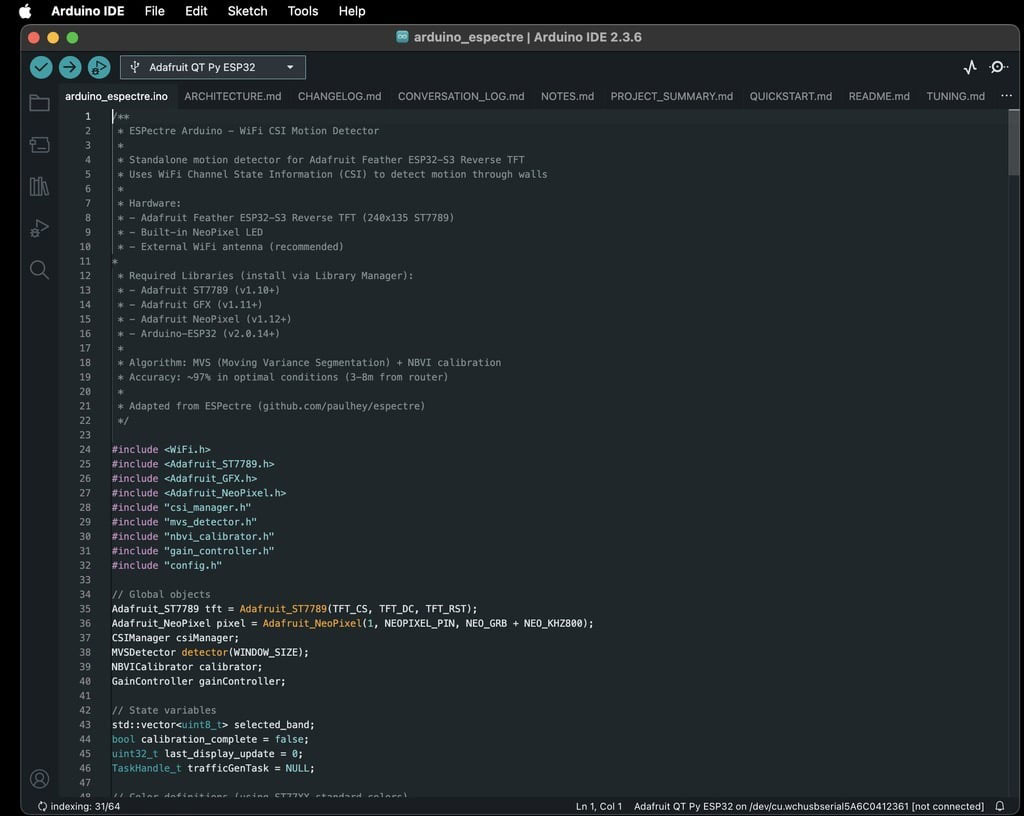Click the '#include <WiFi.h>' line
The height and width of the screenshot is (816, 1024).
[161, 449]
